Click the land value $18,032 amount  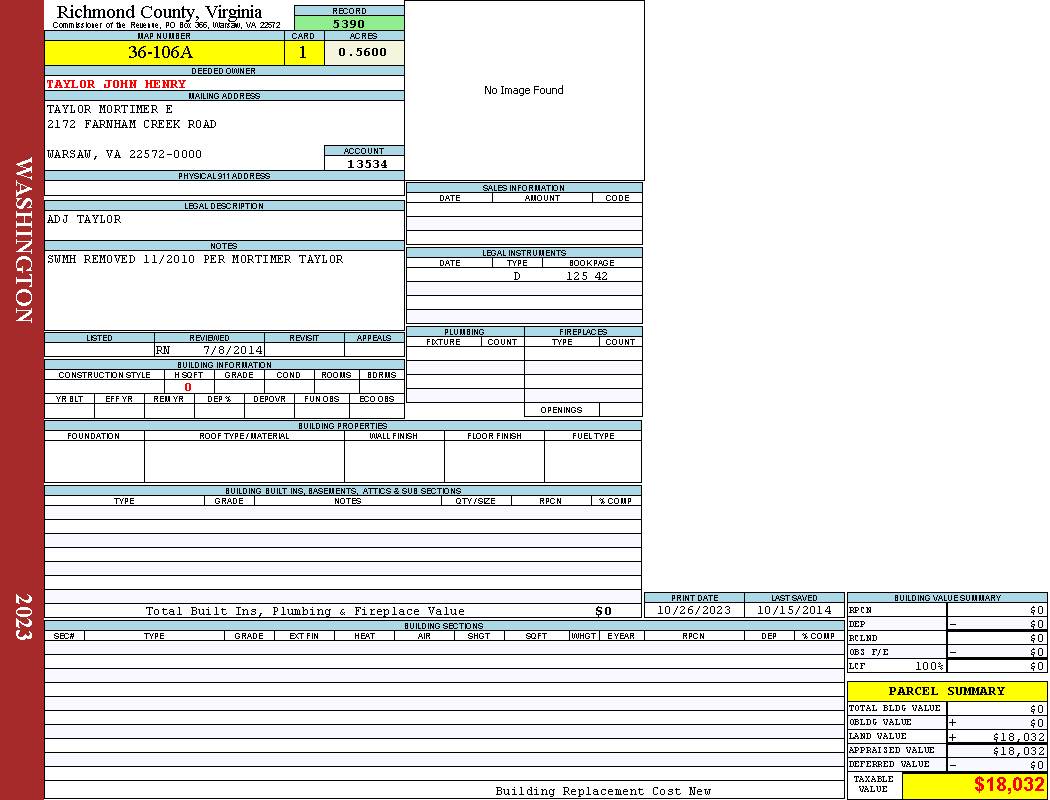1018,737
